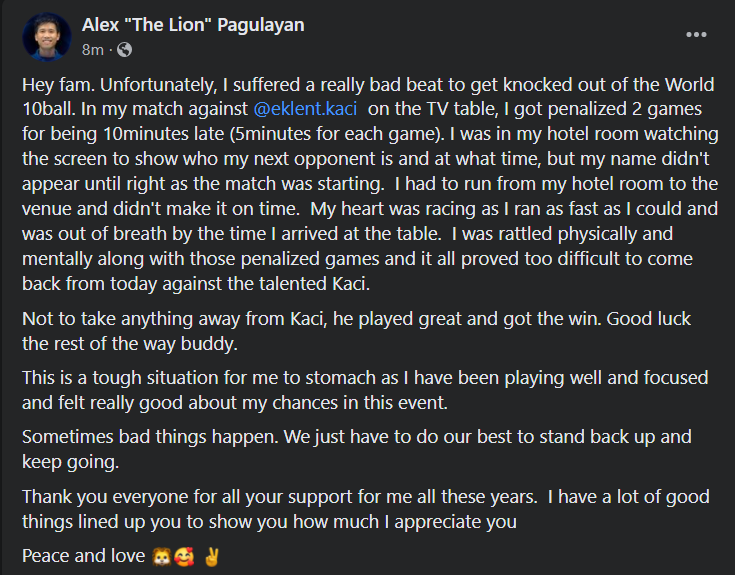Click the "Peace and love" closing line
Viewport: 735px width, 575px height.
point(121,556)
